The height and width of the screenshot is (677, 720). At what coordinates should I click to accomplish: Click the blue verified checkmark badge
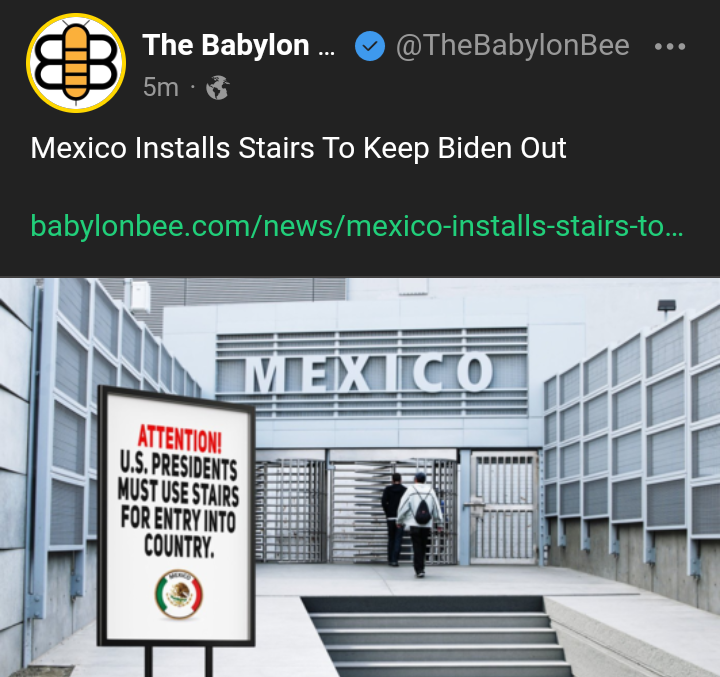coord(370,46)
